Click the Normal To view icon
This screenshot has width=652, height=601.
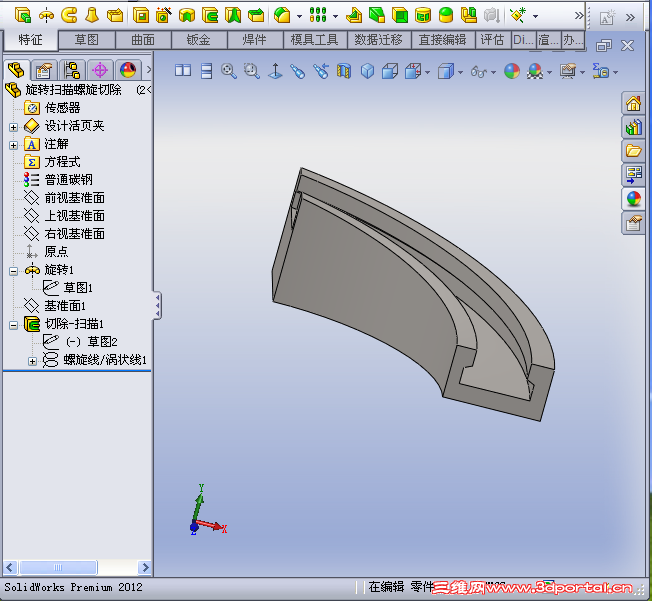pyautogui.click(x=275, y=71)
